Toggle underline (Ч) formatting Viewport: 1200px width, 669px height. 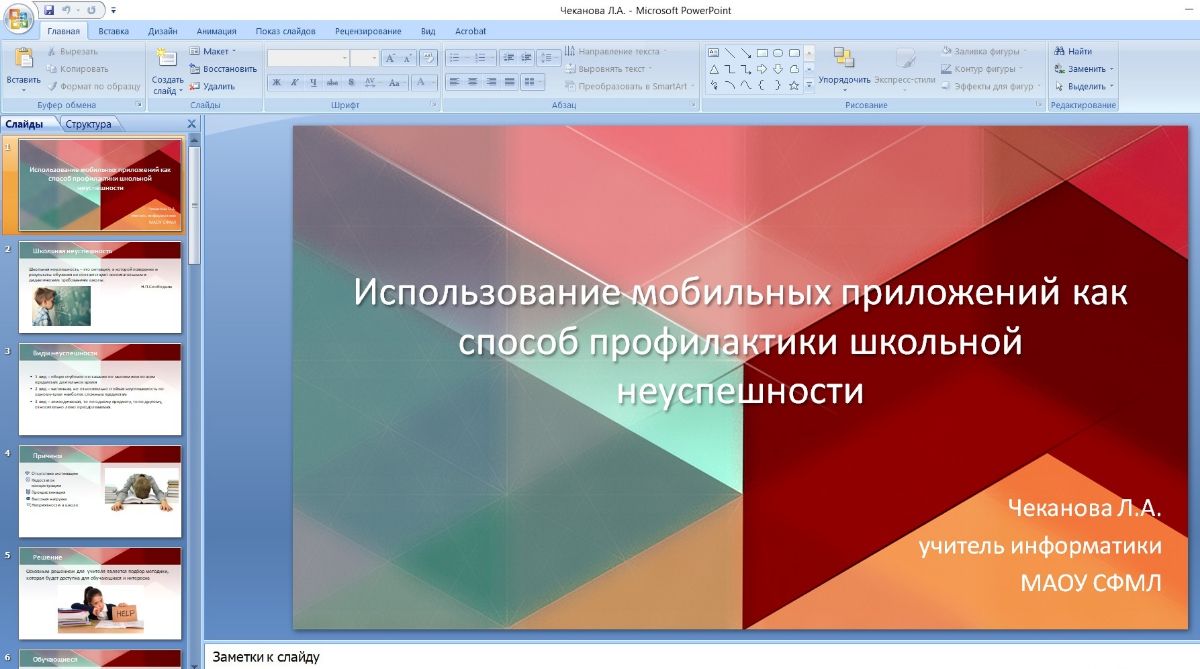313,82
